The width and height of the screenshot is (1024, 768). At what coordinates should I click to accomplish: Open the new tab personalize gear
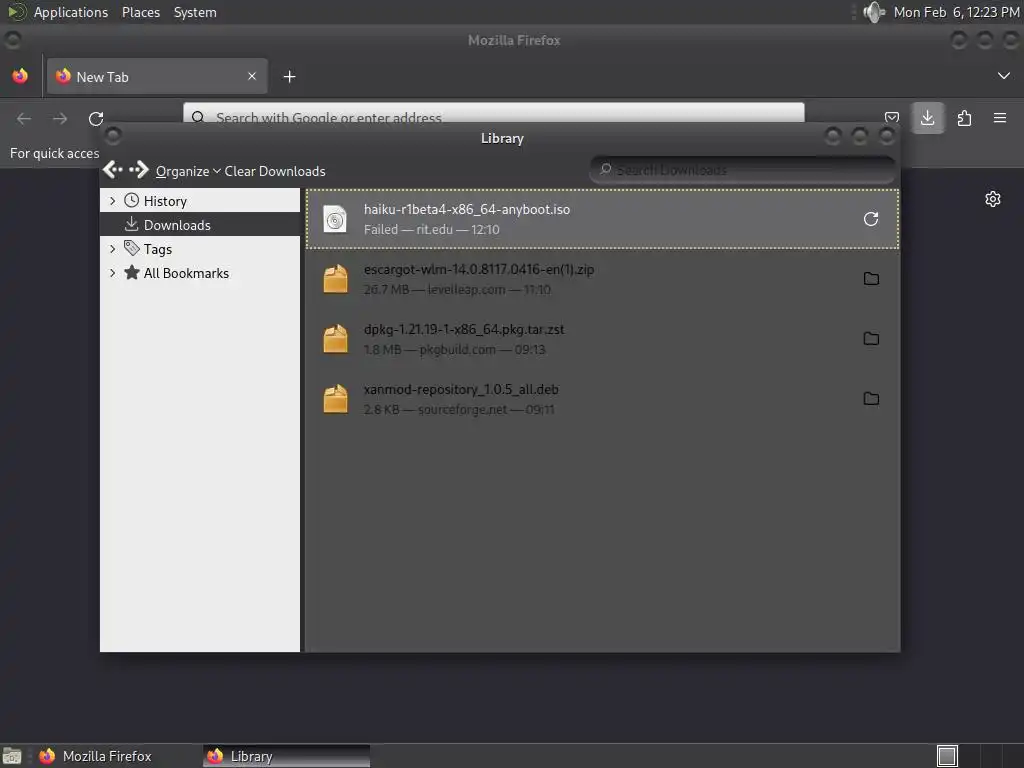pyautogui.click(x=993, y=199)
